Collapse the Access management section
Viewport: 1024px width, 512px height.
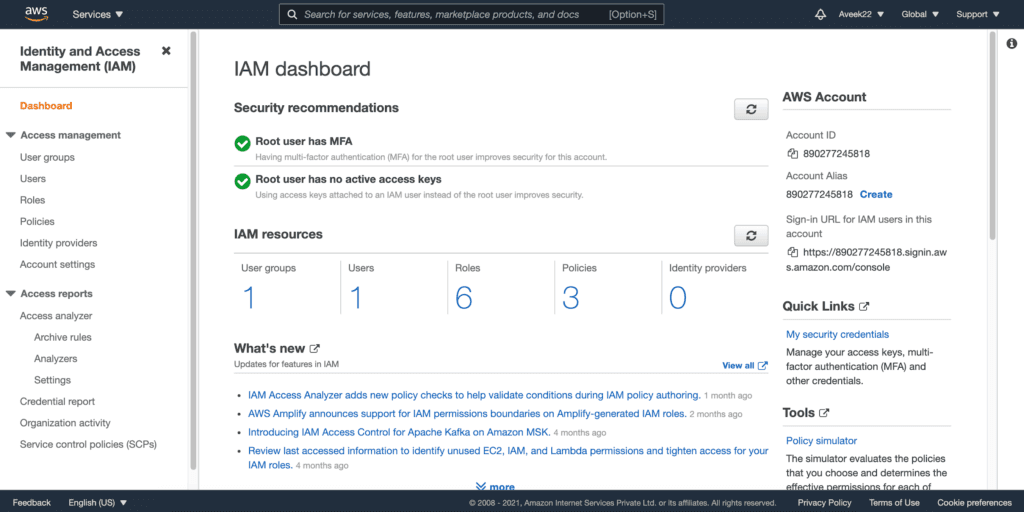[10, 135]
